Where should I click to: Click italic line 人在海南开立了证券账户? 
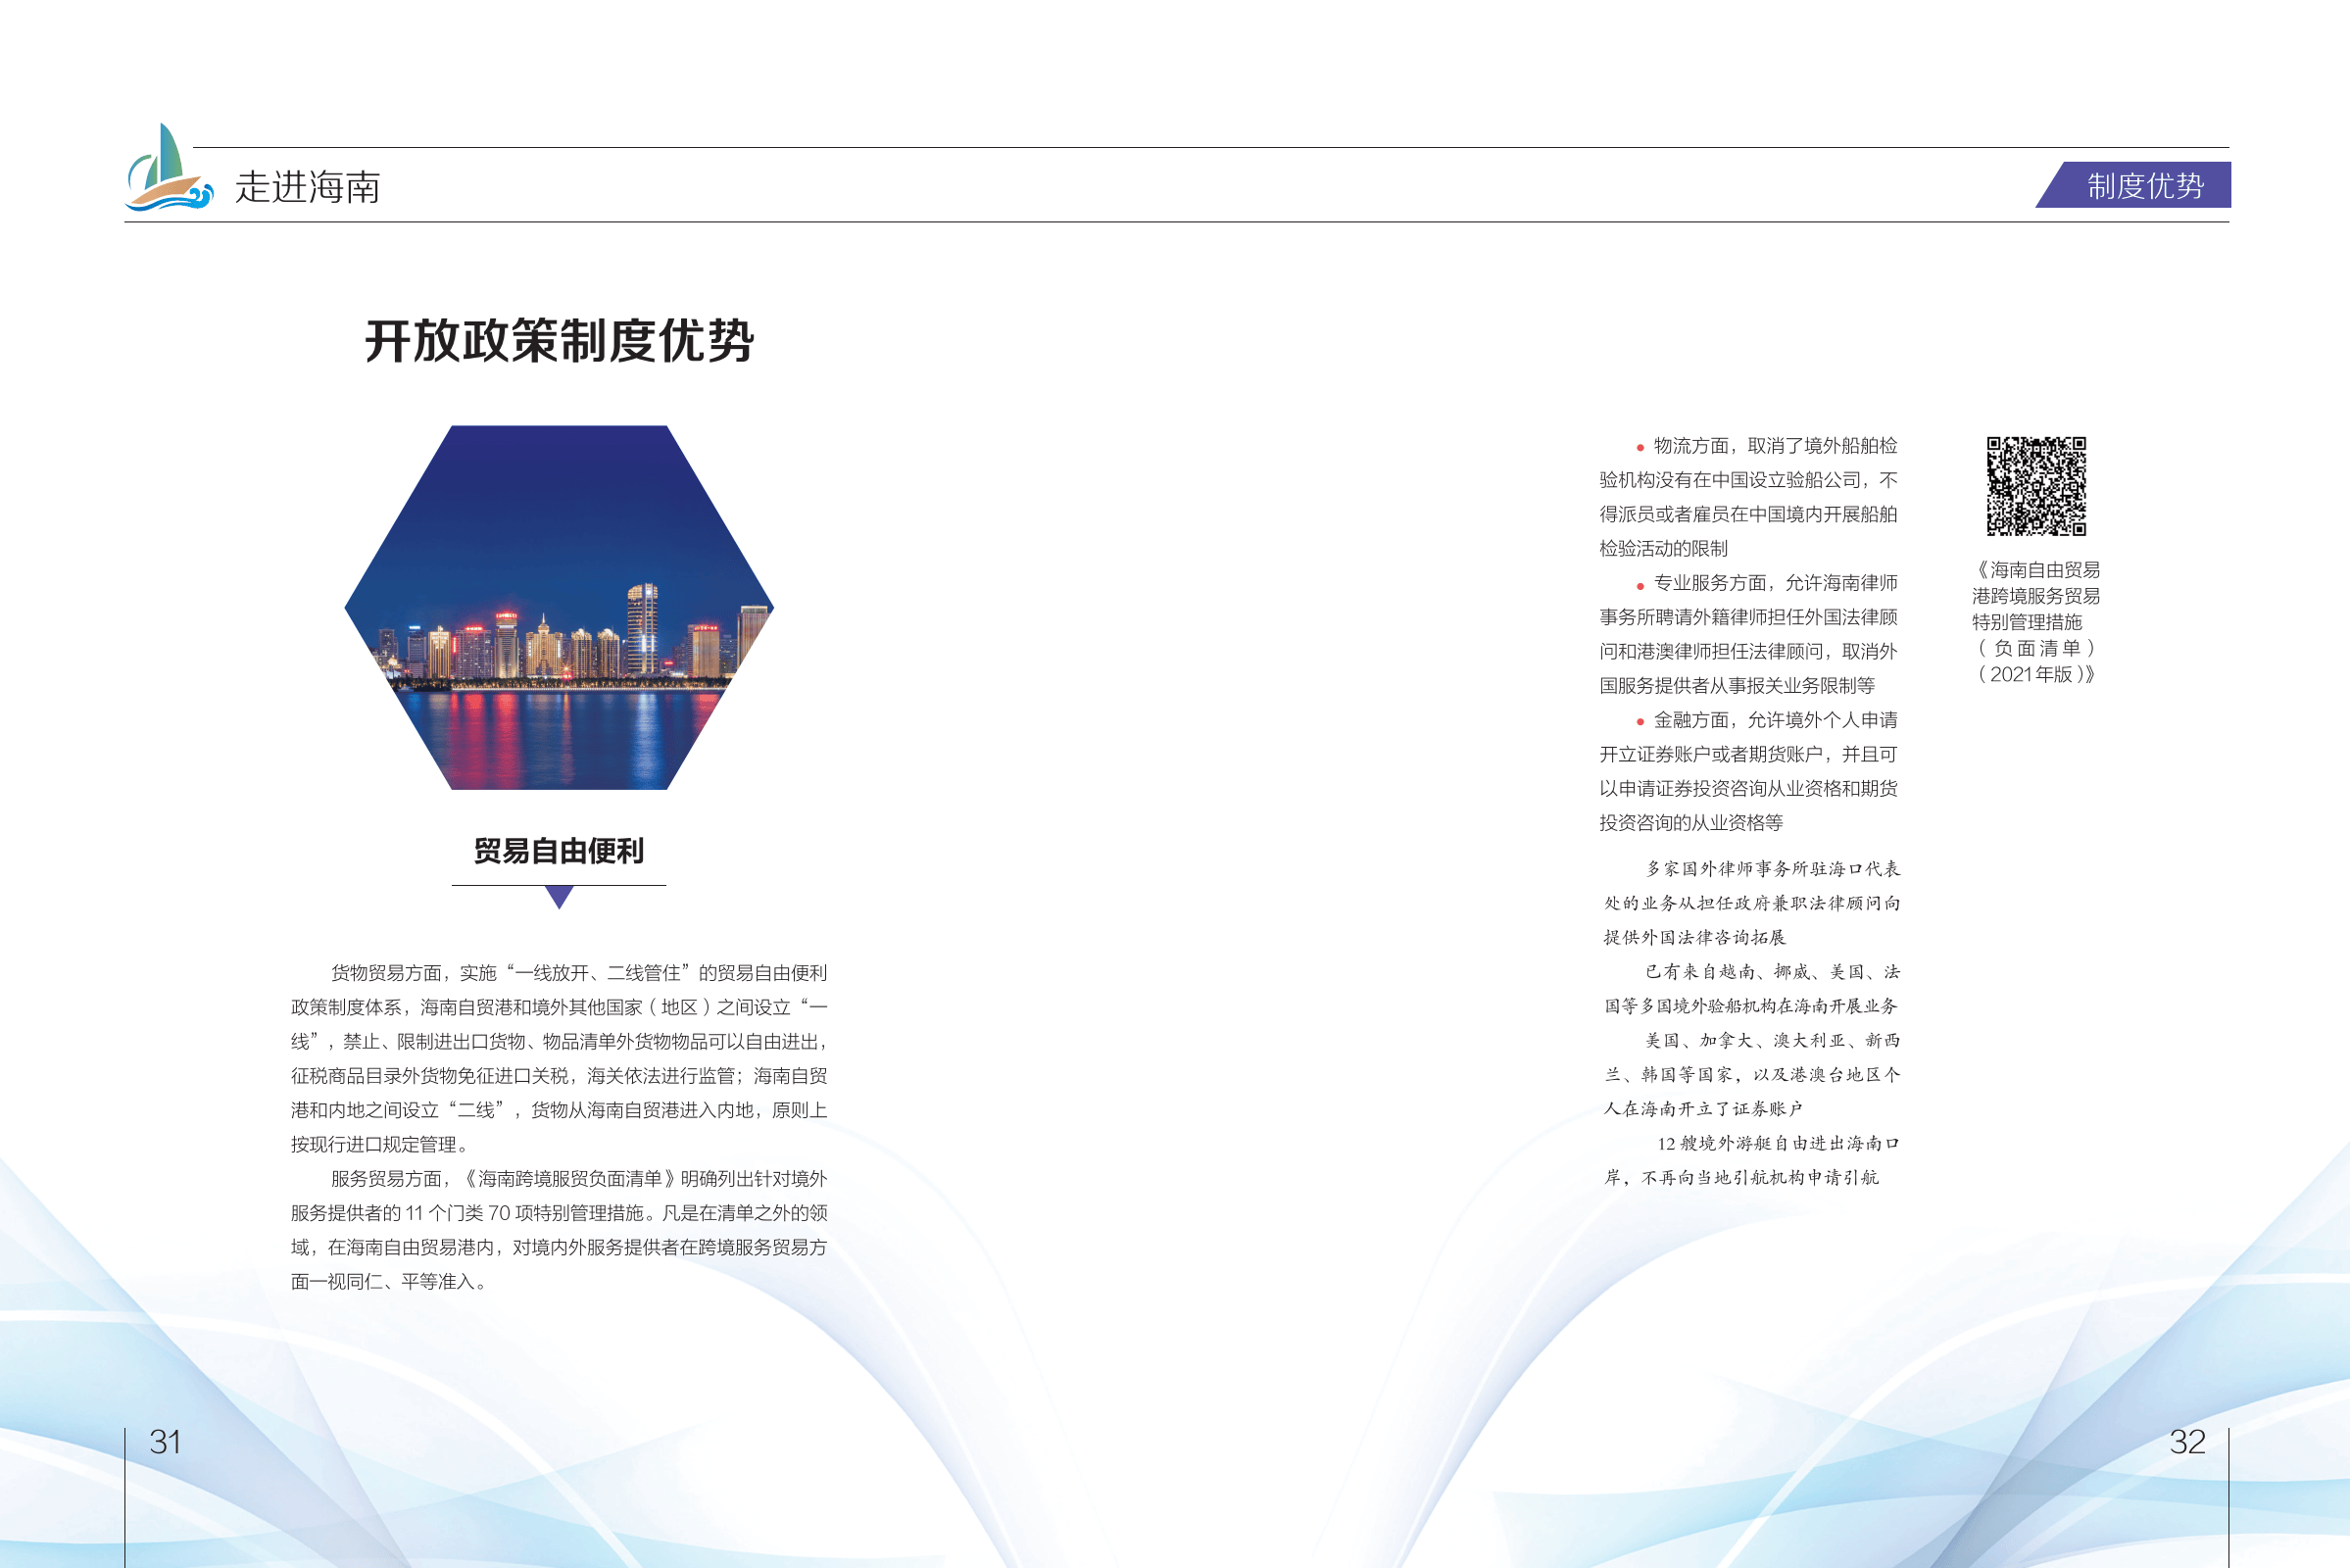coord(1703,1108)
